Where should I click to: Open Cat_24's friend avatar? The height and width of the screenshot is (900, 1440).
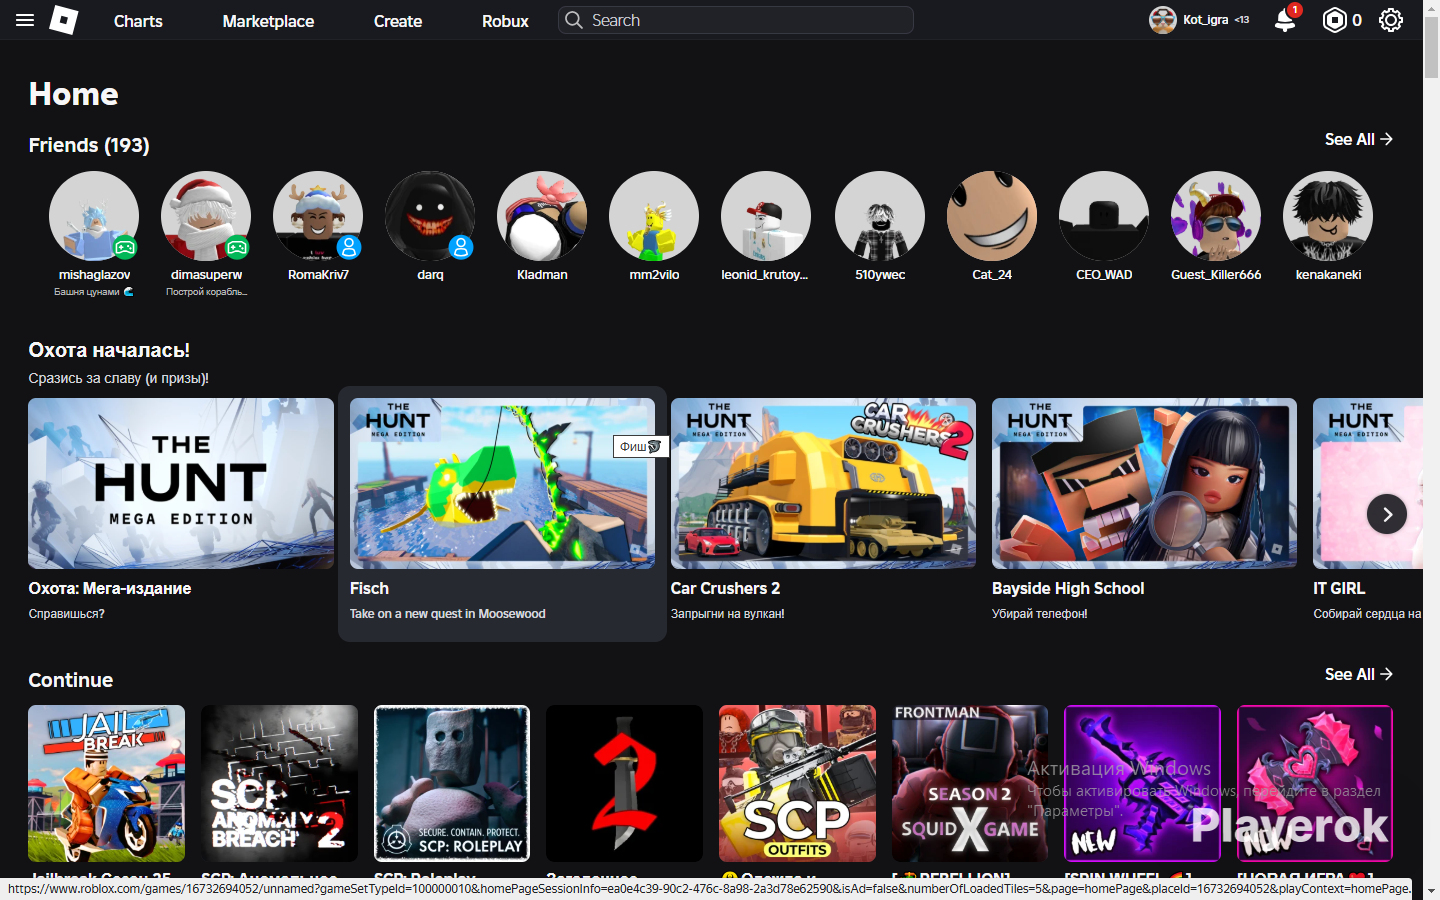pos(992,216)
